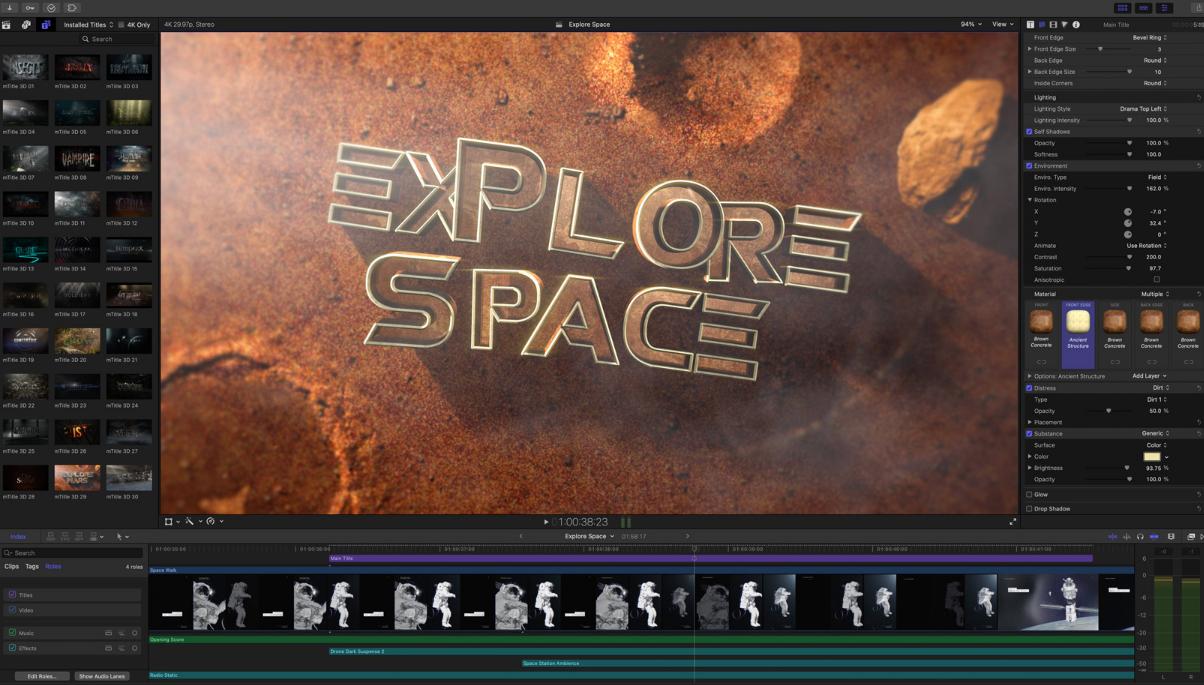Open the Retime menu icon under the viewer
Viewport: 1204px width, 685px height.
tap(210, 521)
